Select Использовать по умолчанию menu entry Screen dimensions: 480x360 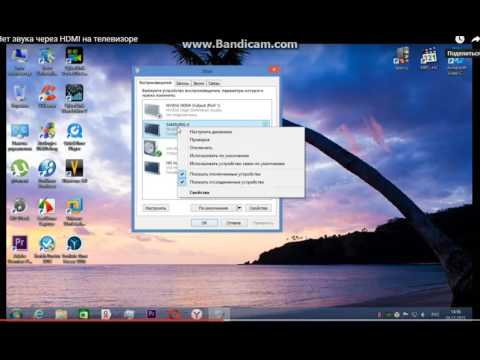[219, 156]
